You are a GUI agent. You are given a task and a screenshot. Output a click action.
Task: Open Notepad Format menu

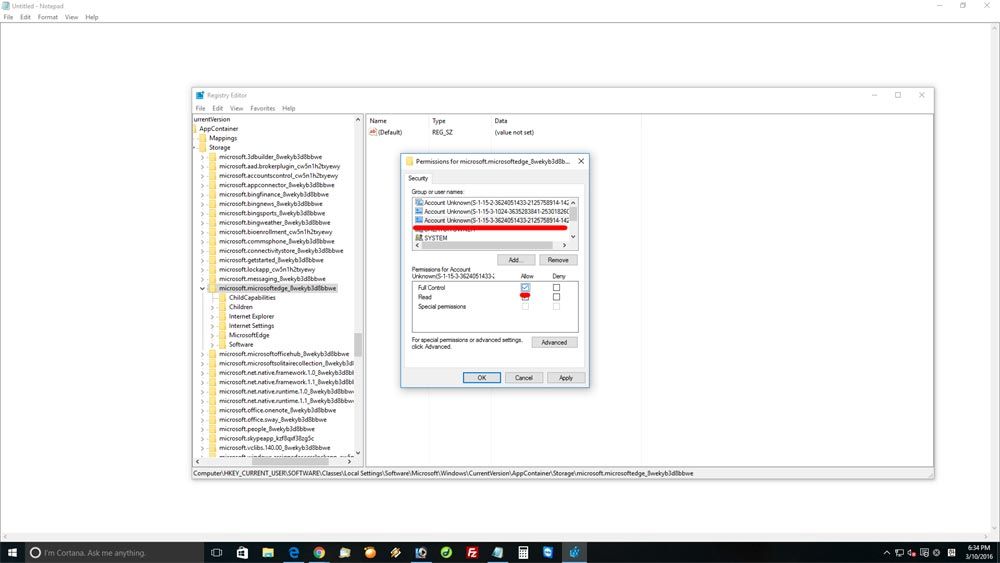click(x=48, y=17)
